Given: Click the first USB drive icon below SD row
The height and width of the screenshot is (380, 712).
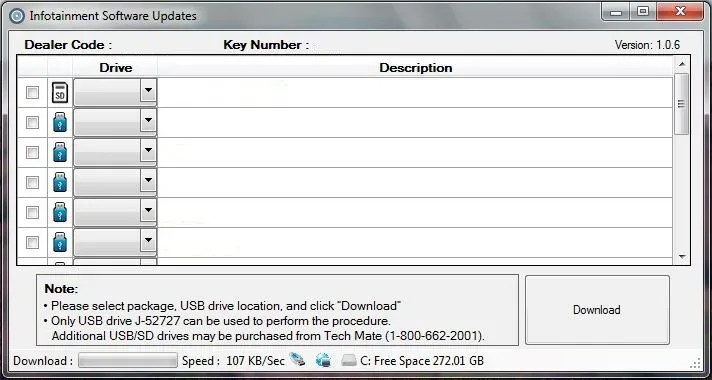Looking at the screenshot, I should pyautogui.click(x=60, y=123).
